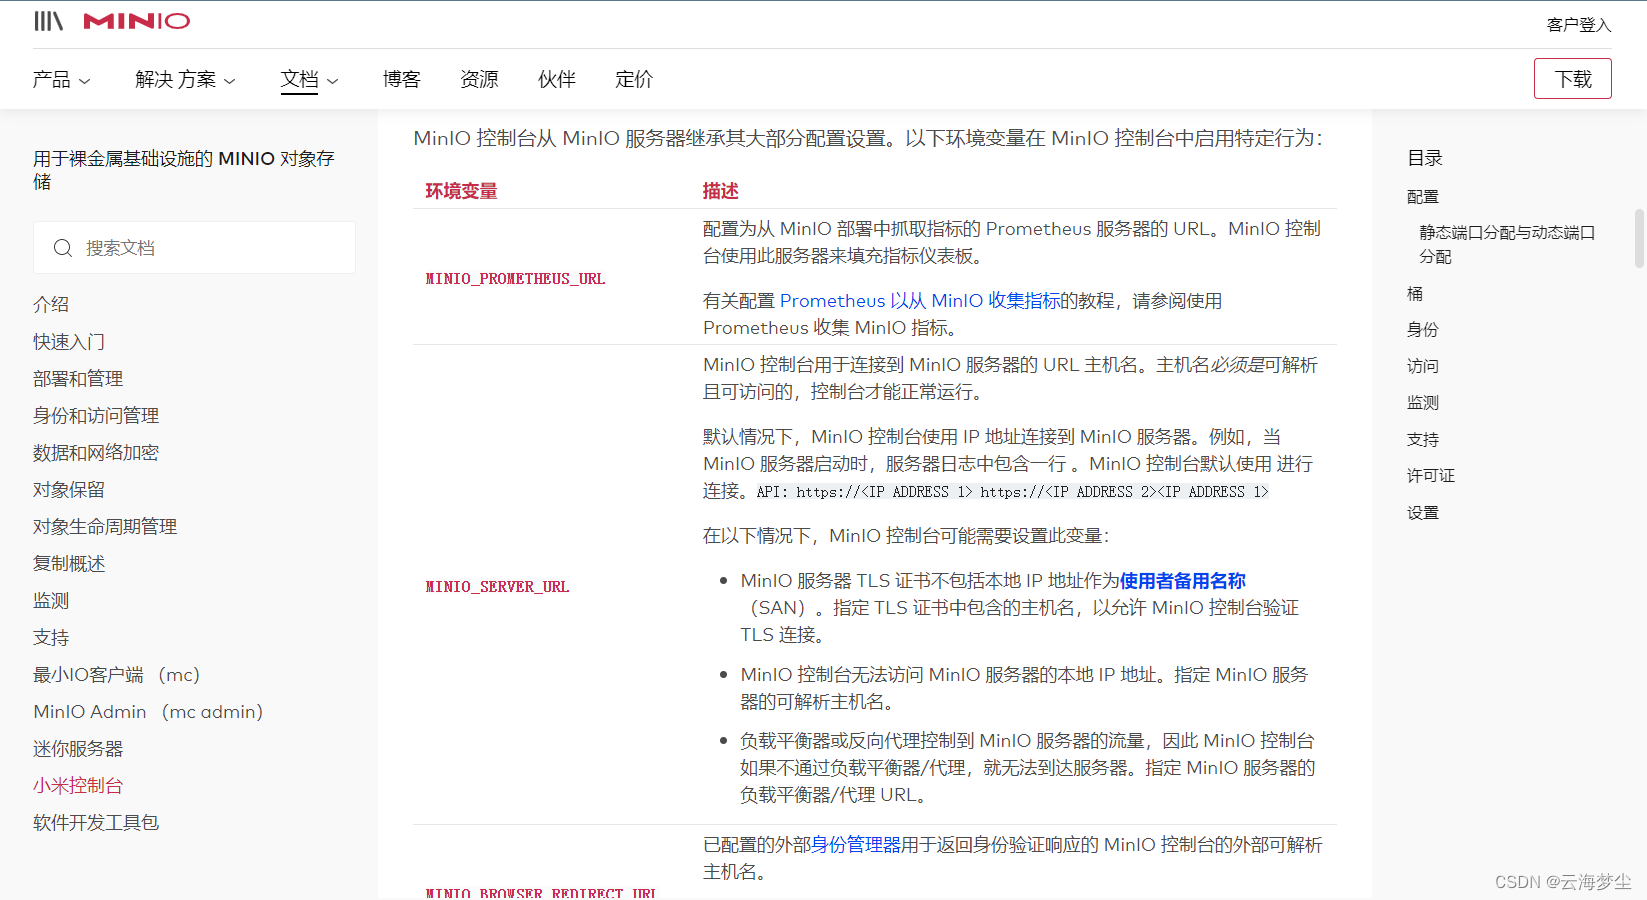Jump to 配置 in table of contents
The image size is (1647, 900).
click(x=1423, y=197)
